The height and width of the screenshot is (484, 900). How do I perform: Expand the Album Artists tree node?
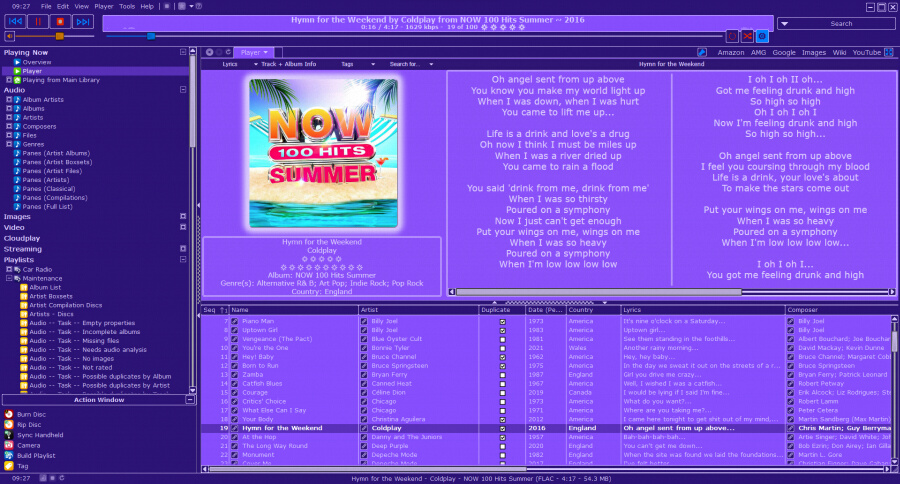click(x=9, y=99)
